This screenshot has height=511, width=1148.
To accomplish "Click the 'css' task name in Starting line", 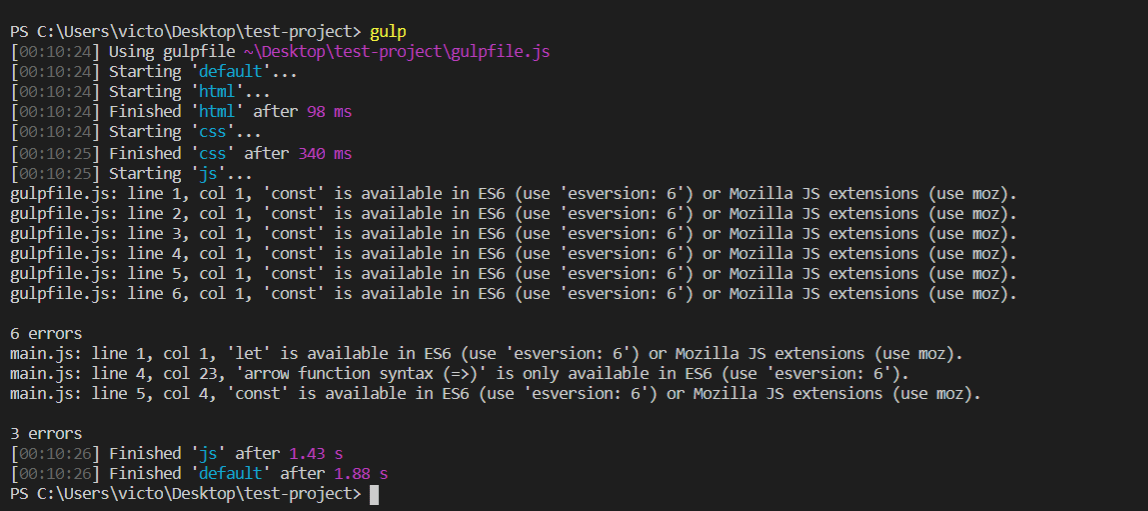I will point(213,133).
